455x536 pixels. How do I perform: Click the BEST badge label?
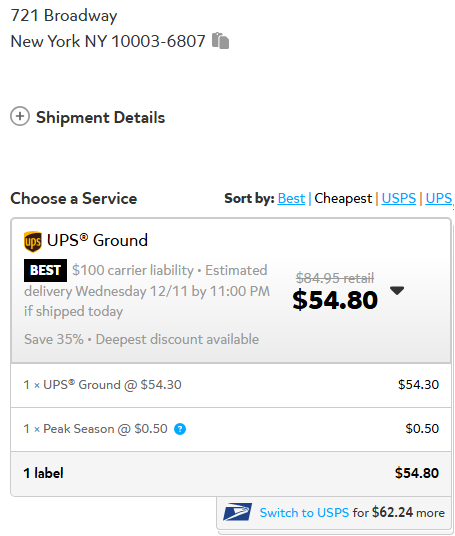tap(45, 270)
